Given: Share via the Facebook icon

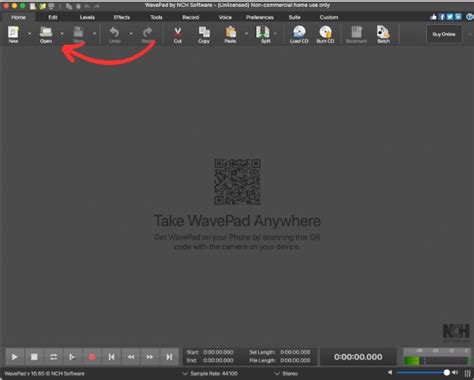Looking at the screenshot, I should (442, 17).
